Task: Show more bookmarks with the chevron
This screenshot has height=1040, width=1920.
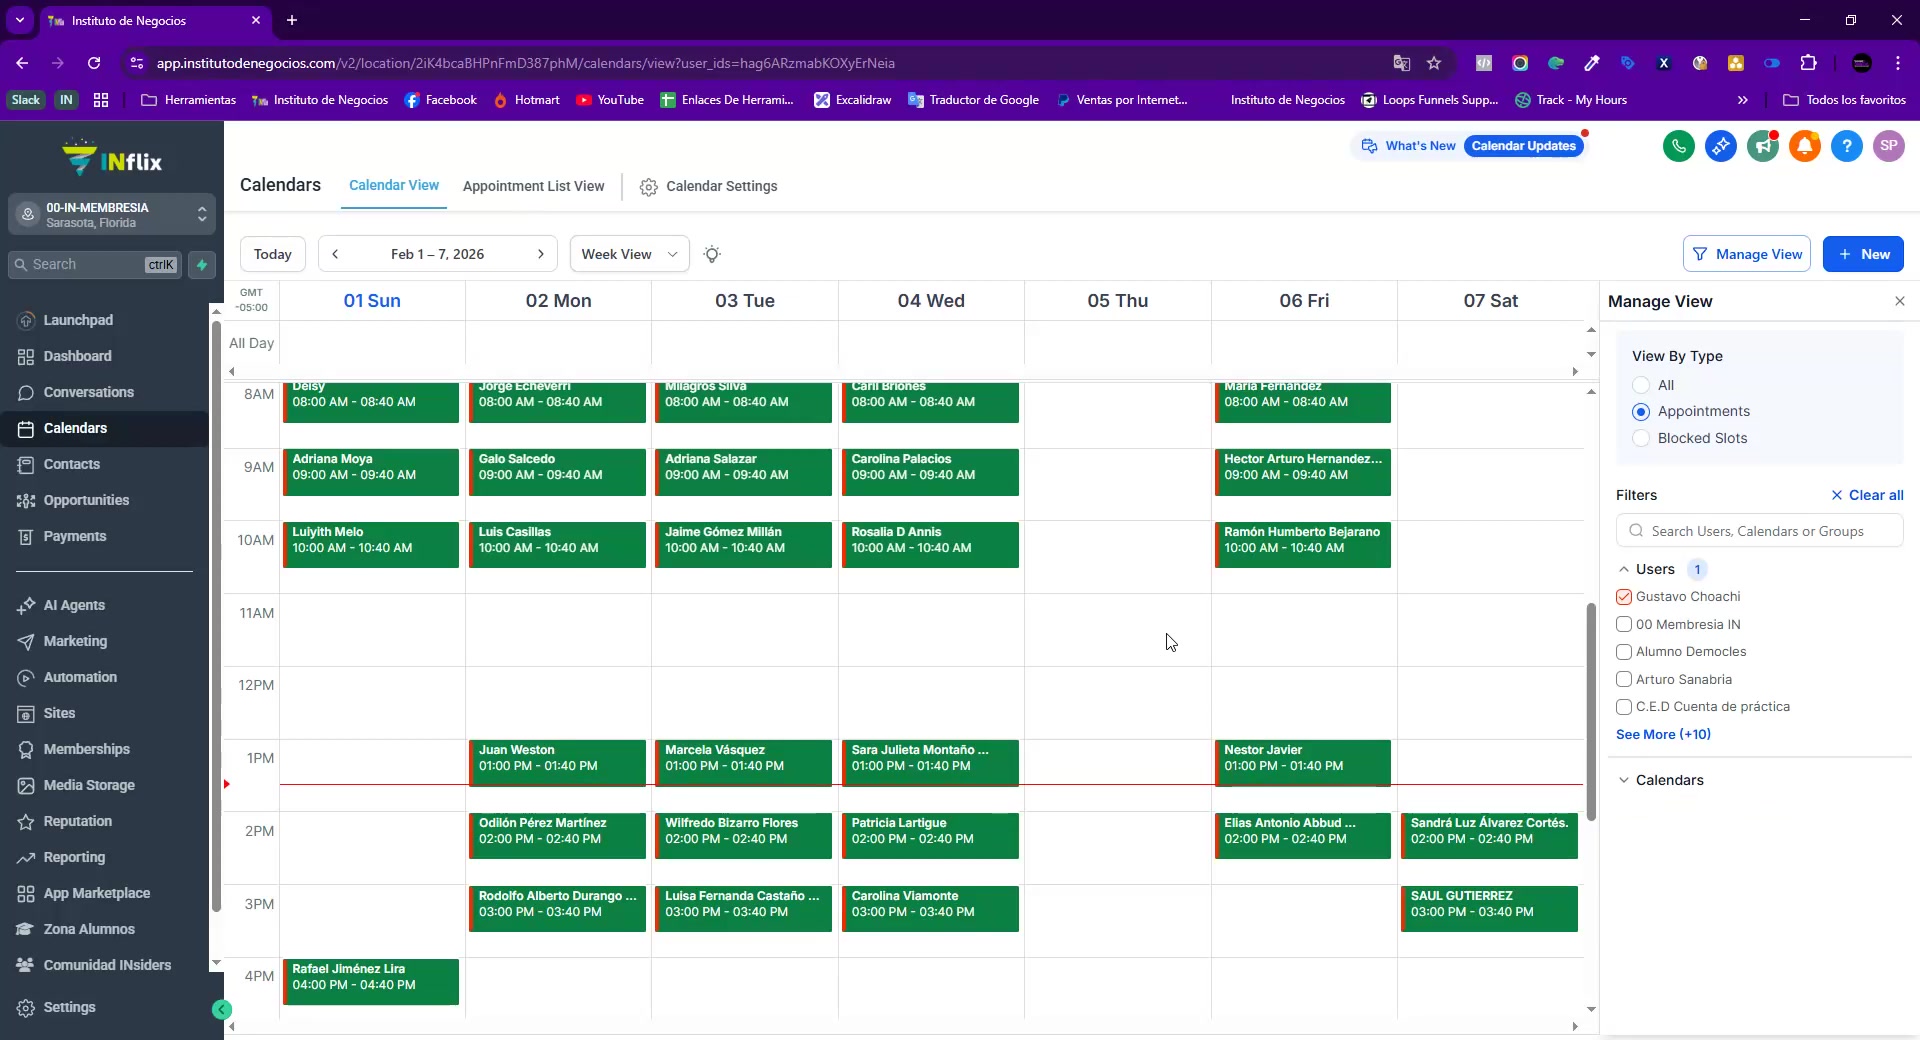Action: tap(1743, 100)
